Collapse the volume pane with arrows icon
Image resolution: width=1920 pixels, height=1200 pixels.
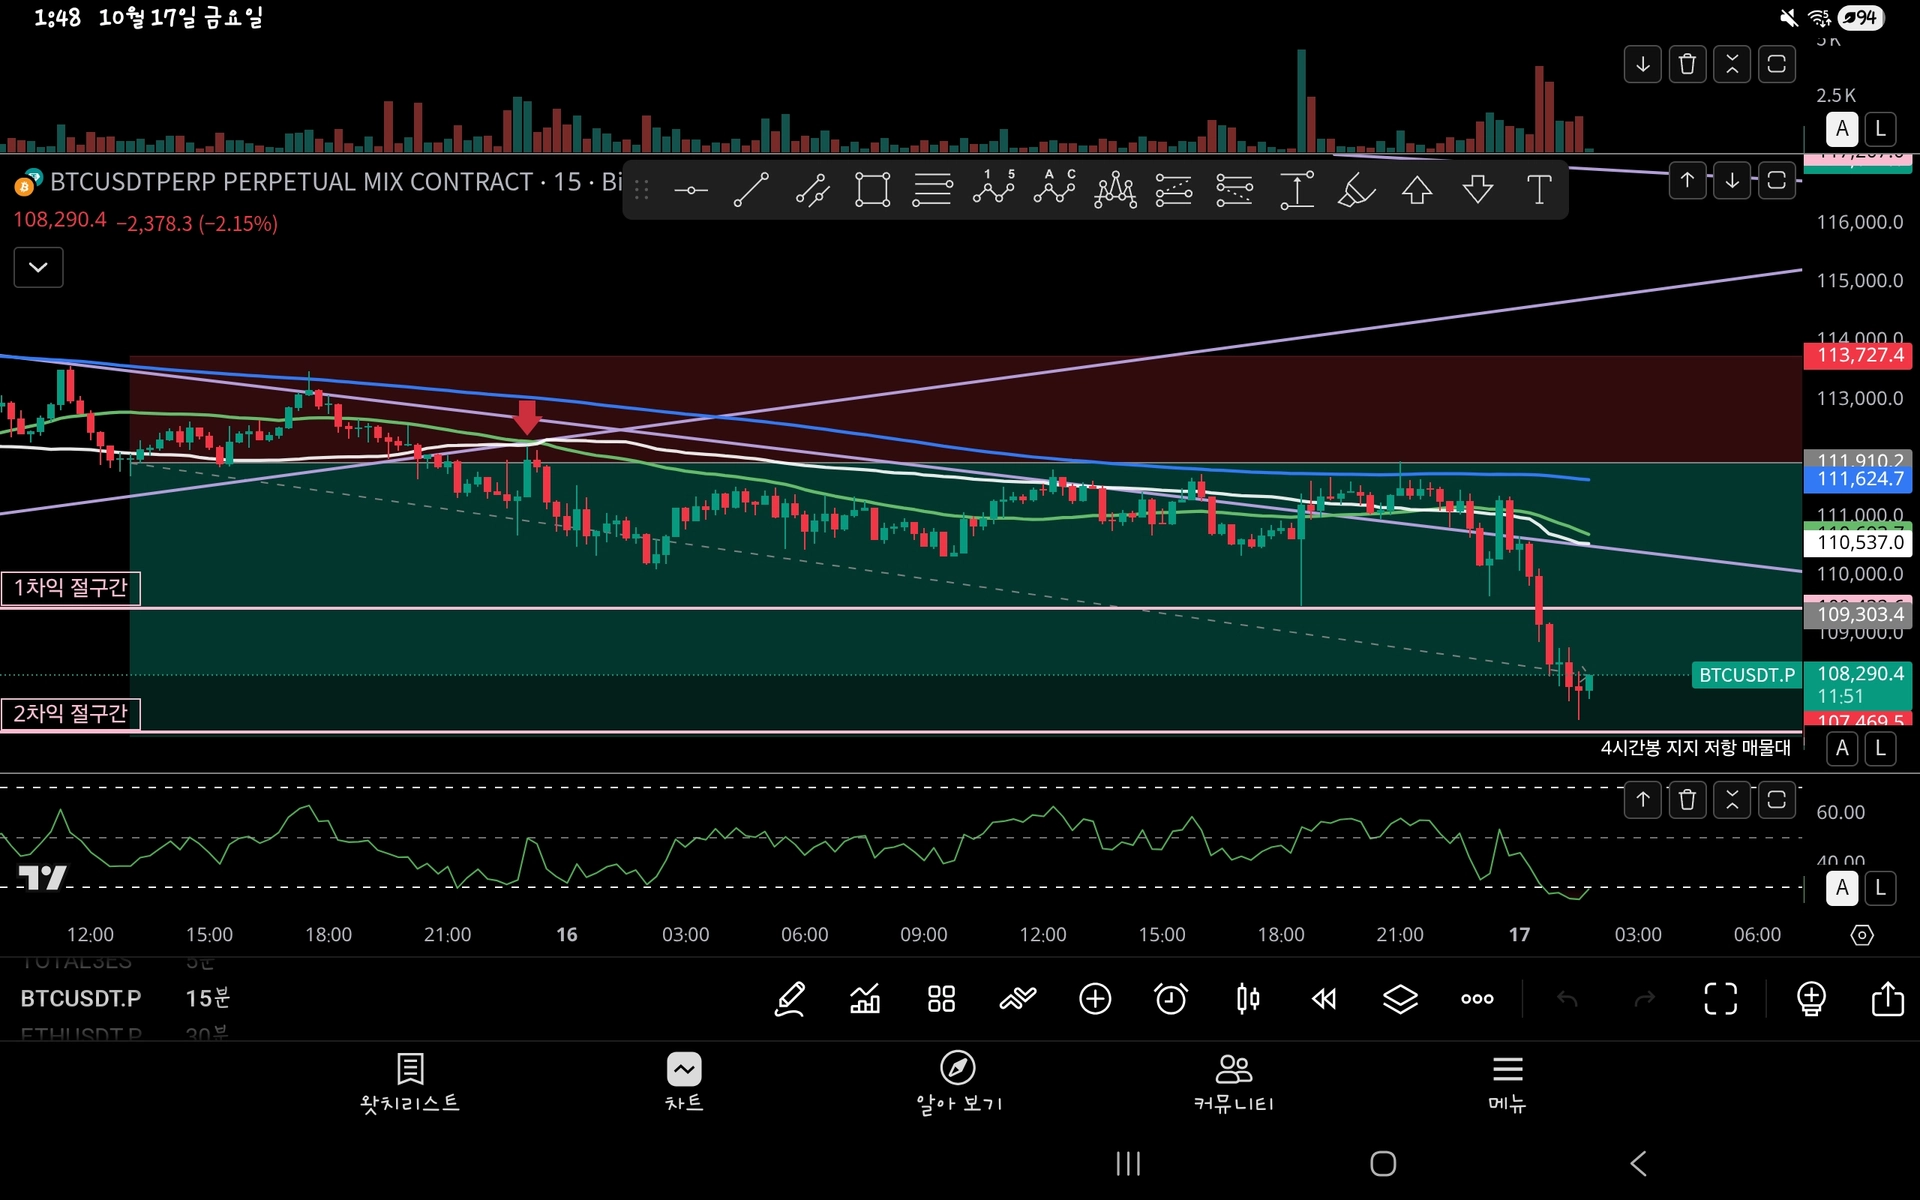point(1732,65)
